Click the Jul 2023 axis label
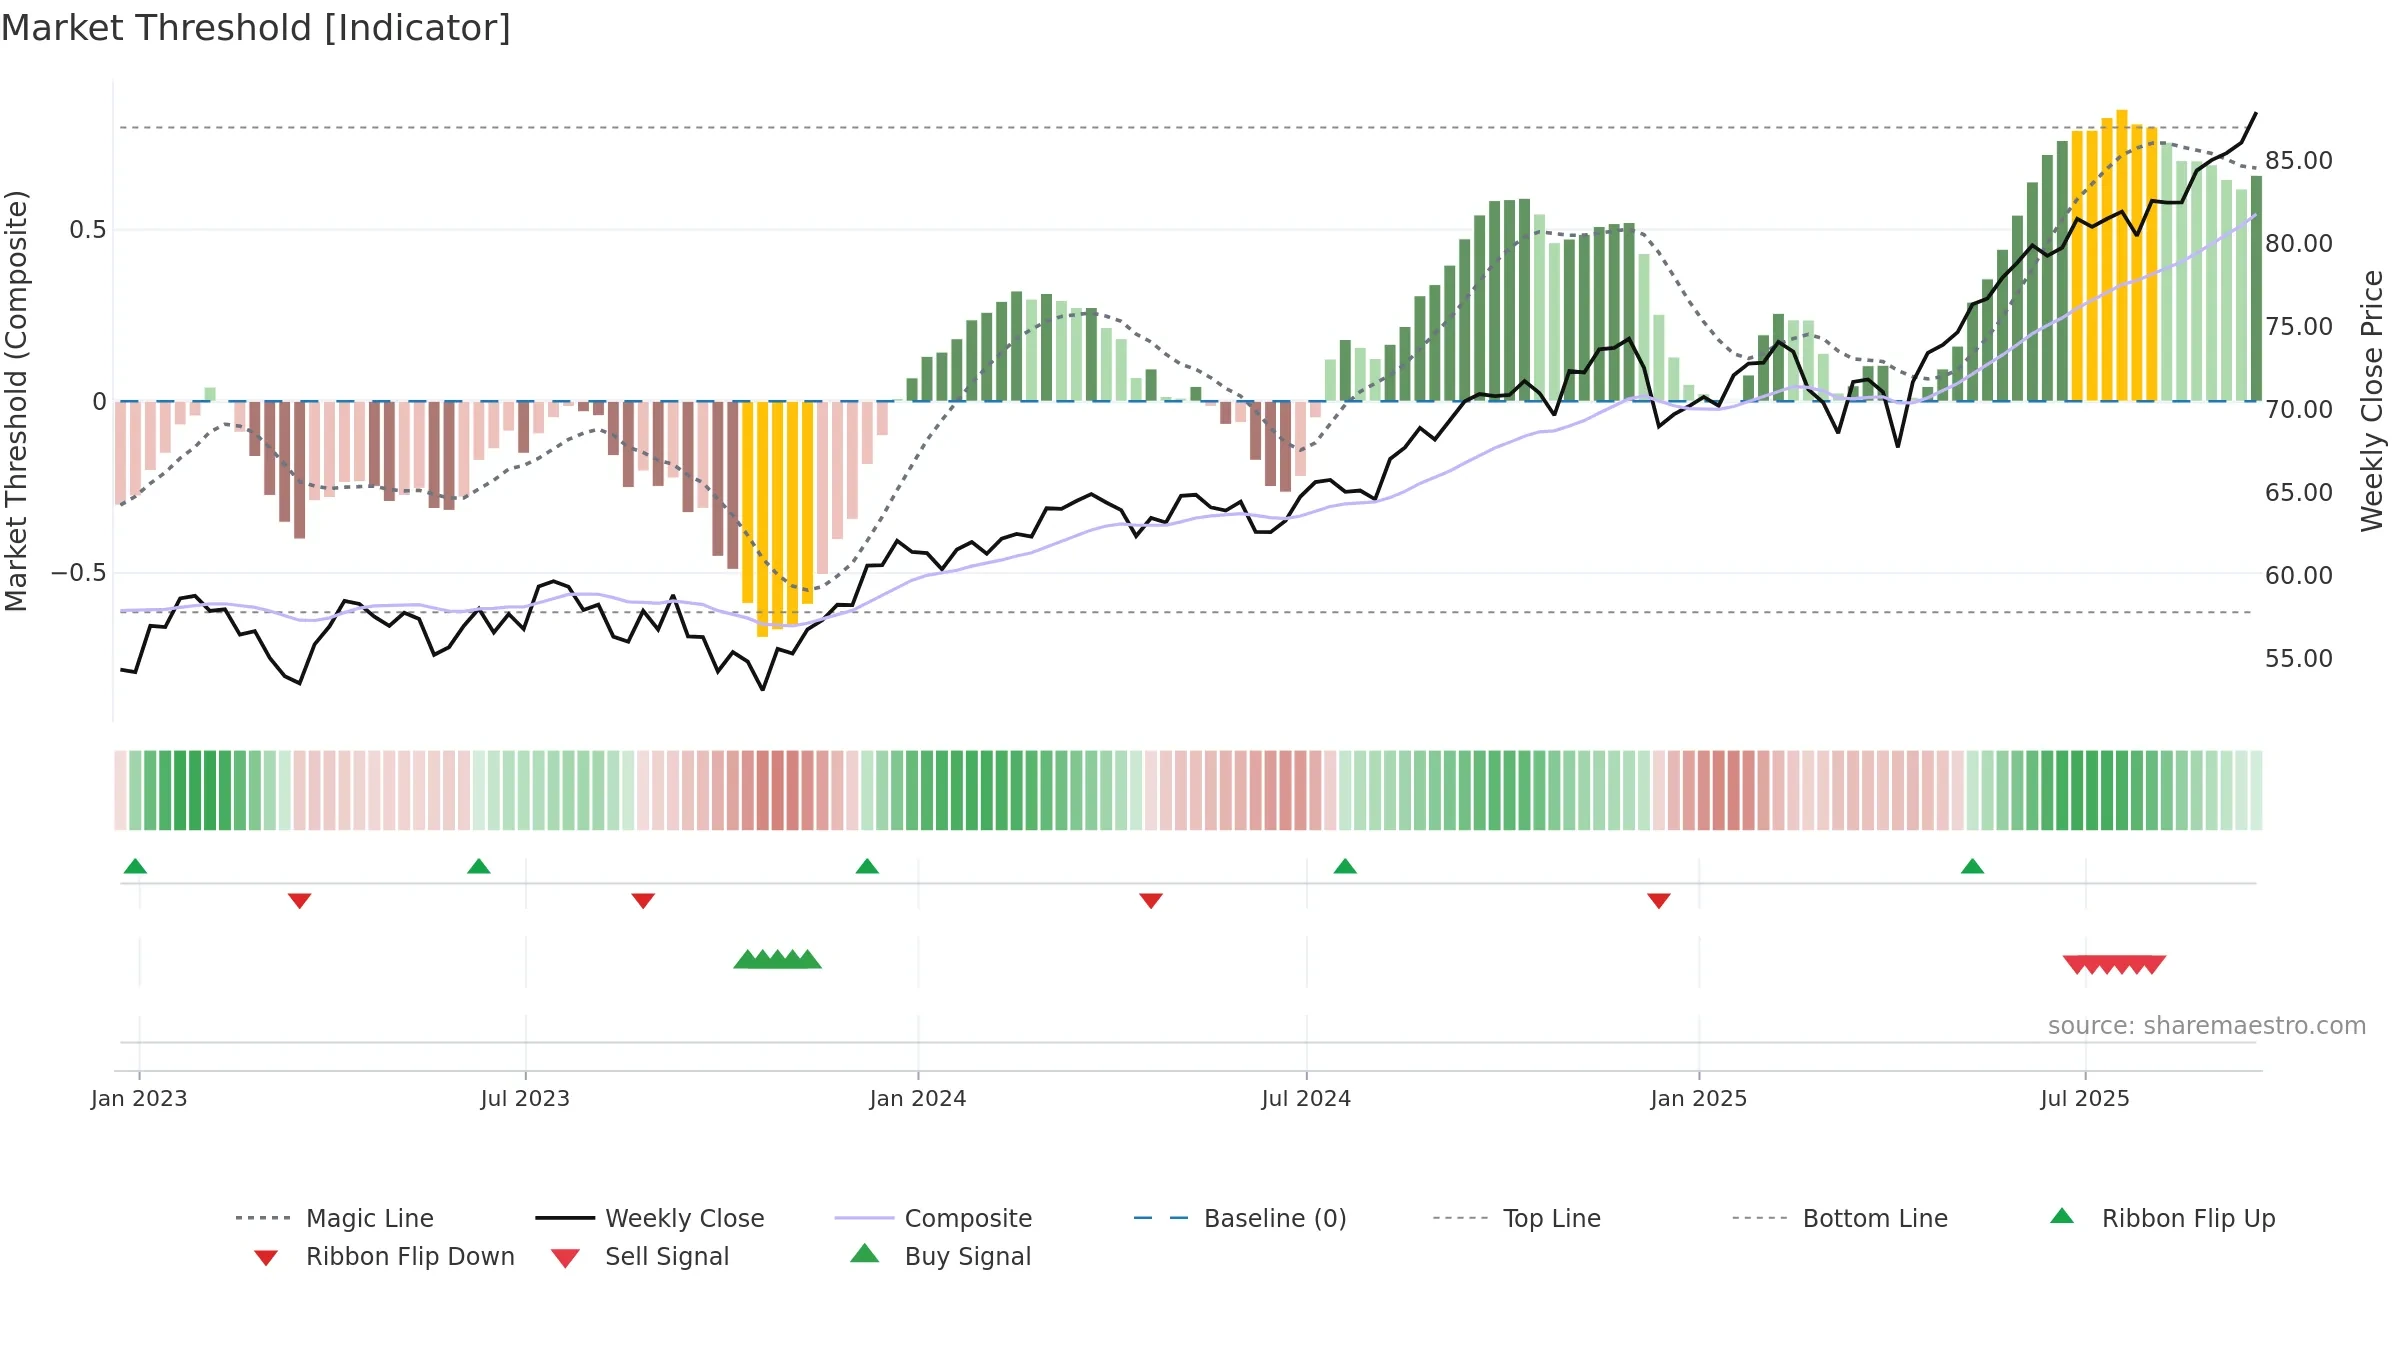Image resolution: width=2400 pixels, height=1350 pixels. [x=525, y=1098]
